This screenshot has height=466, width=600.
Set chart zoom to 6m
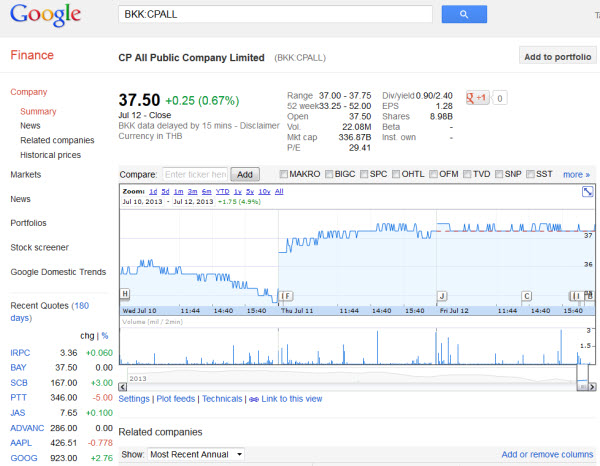point(207,191)
